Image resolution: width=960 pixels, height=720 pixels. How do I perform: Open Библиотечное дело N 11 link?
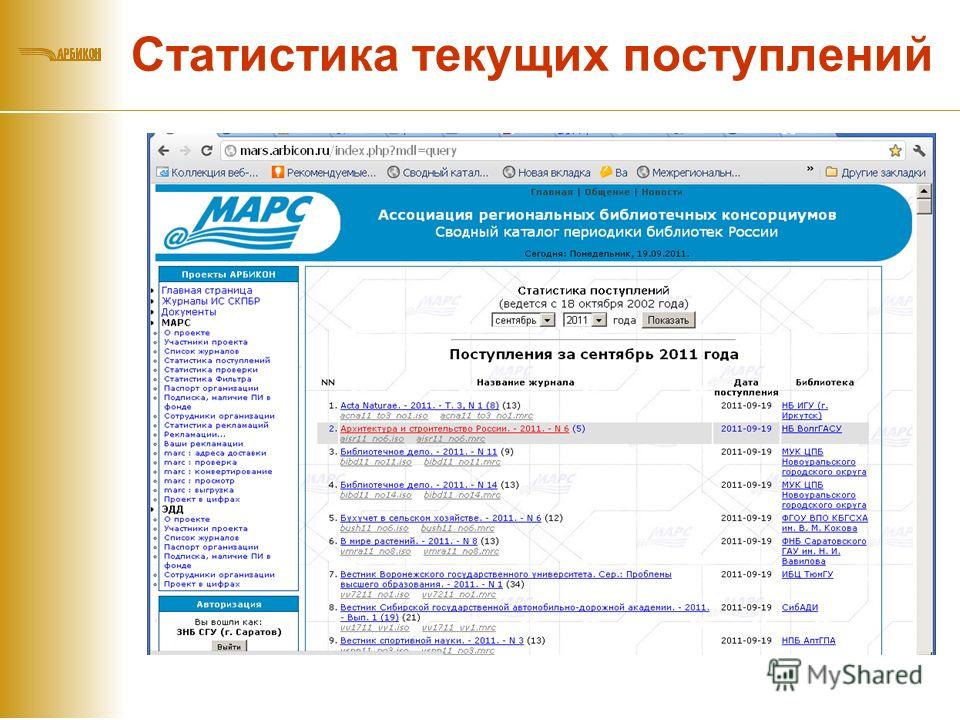tap(419, 452)
